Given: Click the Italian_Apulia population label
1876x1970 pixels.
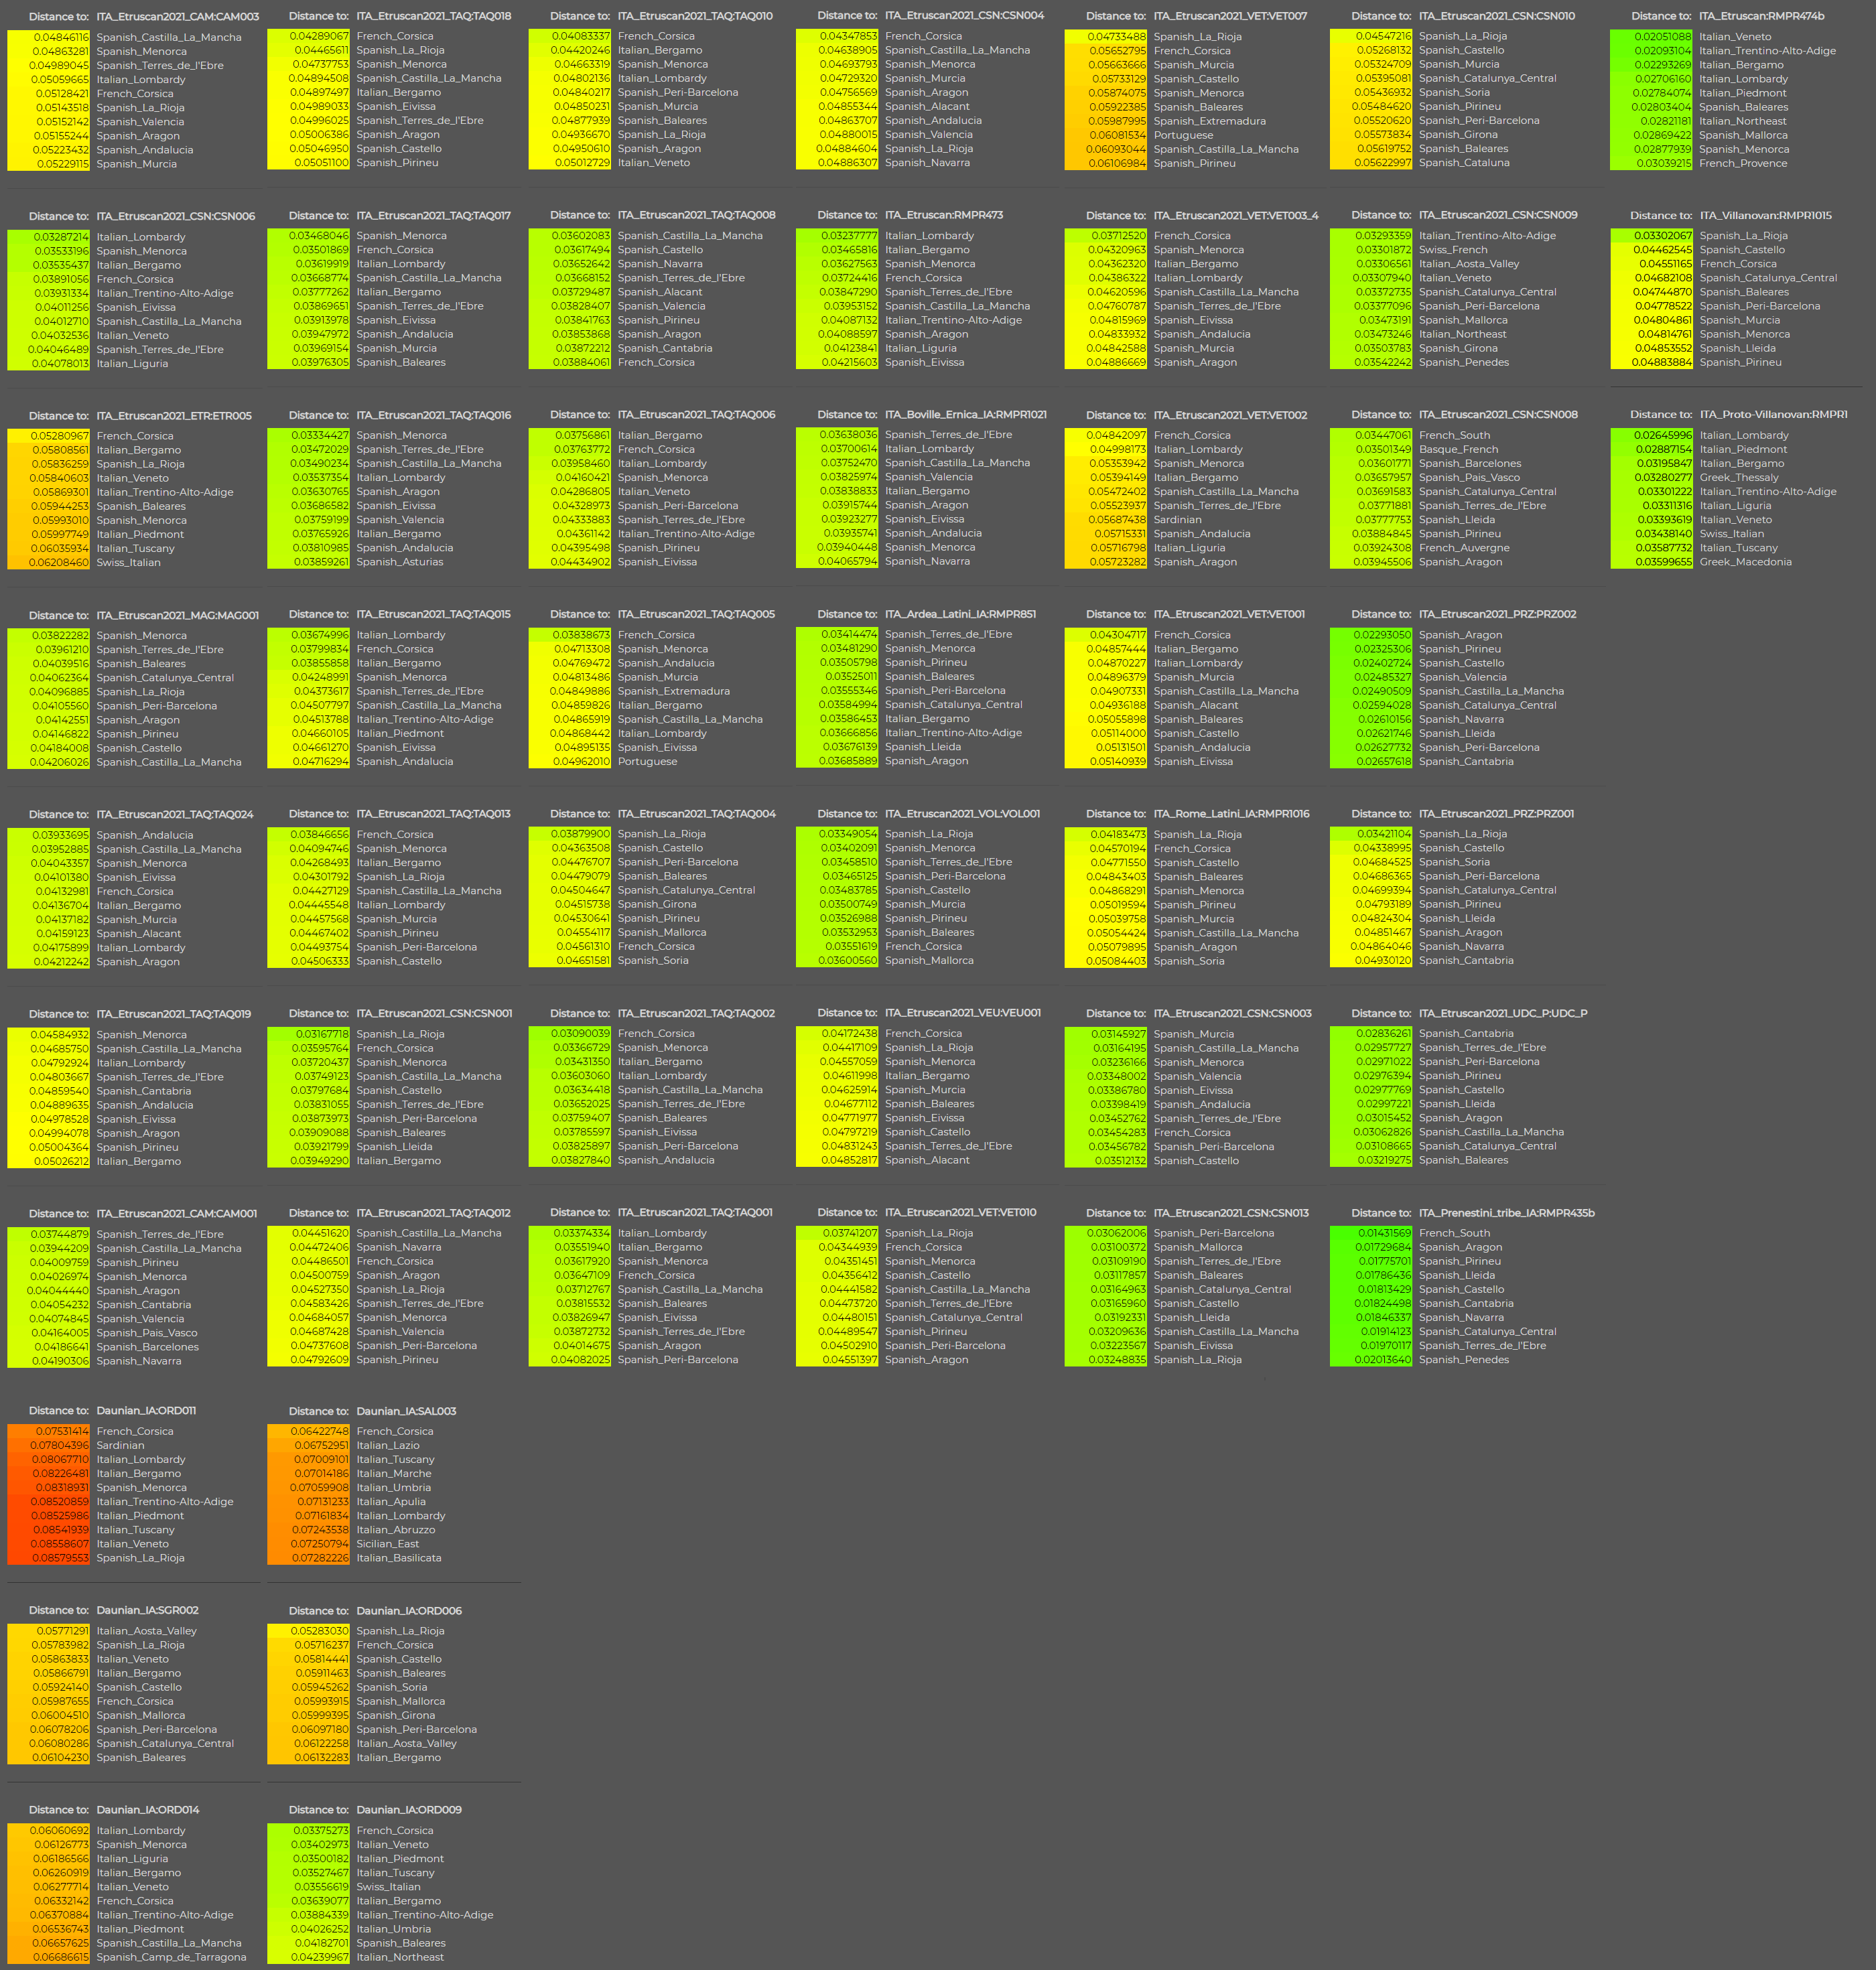Looking at the screenshot, I should pos(390,1501).
